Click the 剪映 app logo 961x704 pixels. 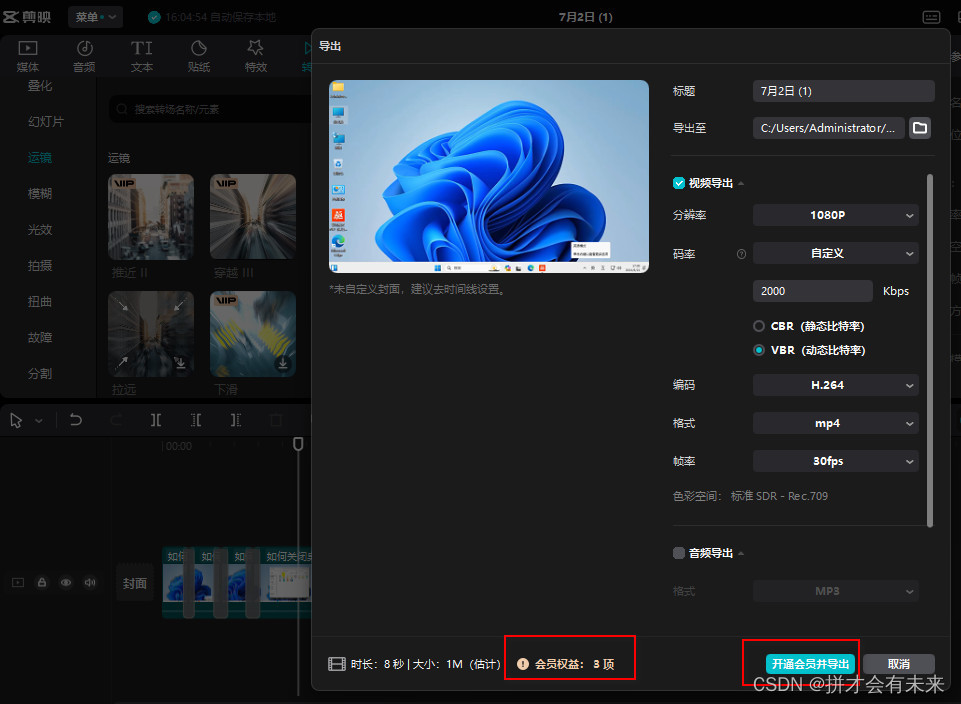pyautogui.click(x=27, y=17)
